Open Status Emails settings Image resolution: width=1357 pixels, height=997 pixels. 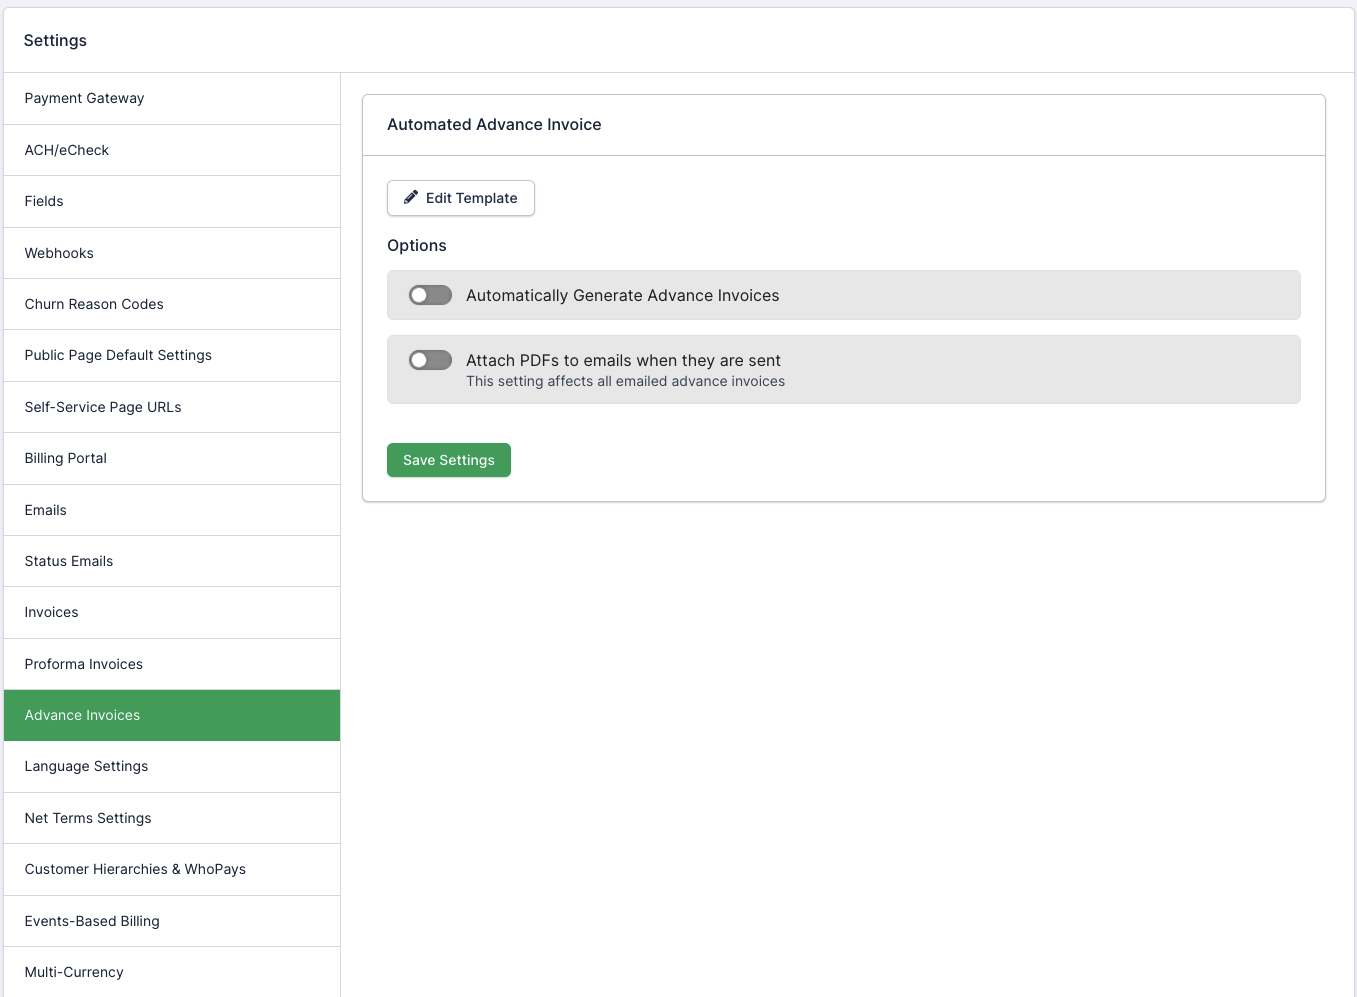tap(69, 561)
